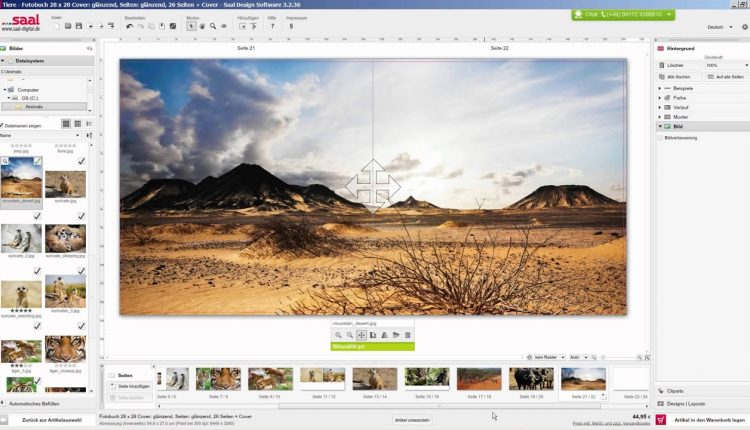Click the mirror image icon in floating toolbar
The height and width of the screenshot is (430, 750).
point(385,335)
